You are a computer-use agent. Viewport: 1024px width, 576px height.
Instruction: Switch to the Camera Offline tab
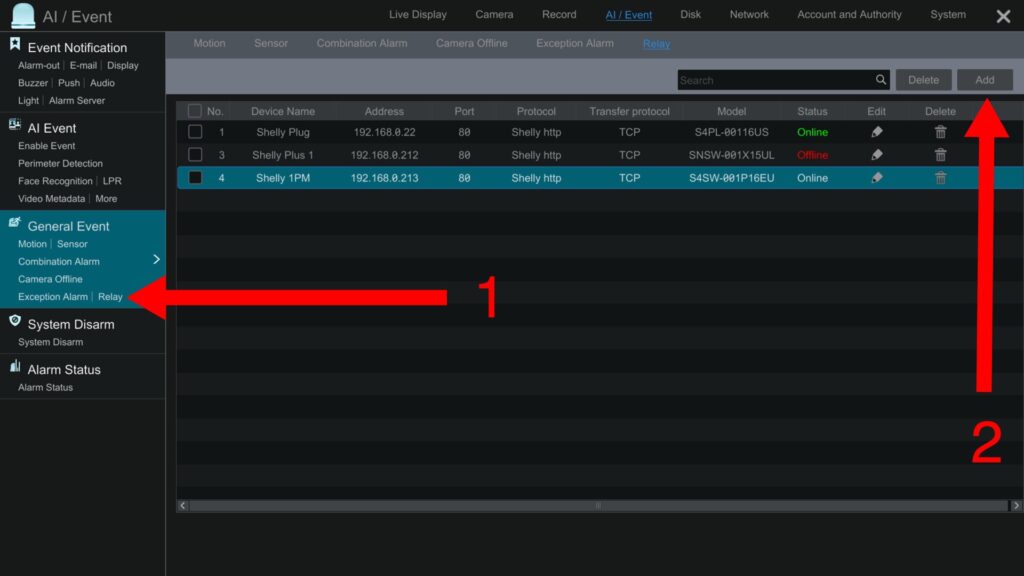coord(472,43)
